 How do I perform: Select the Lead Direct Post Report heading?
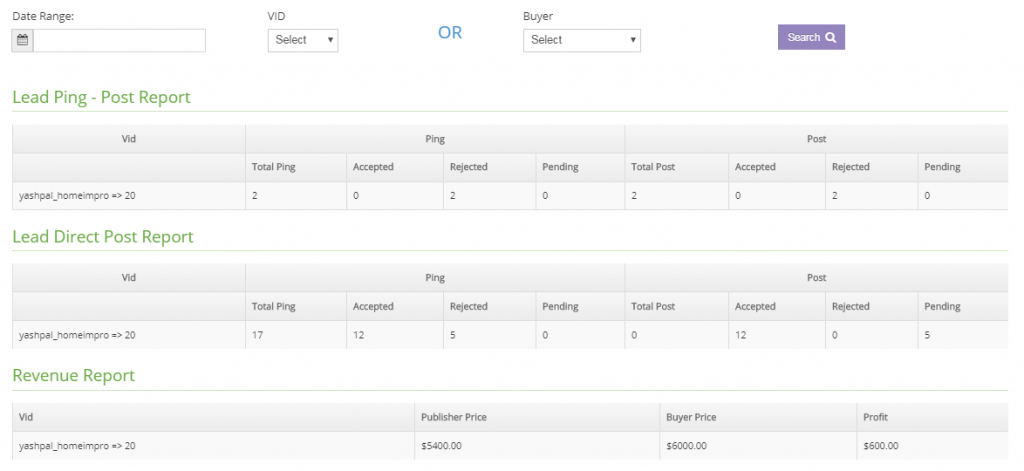coord(103,236)
